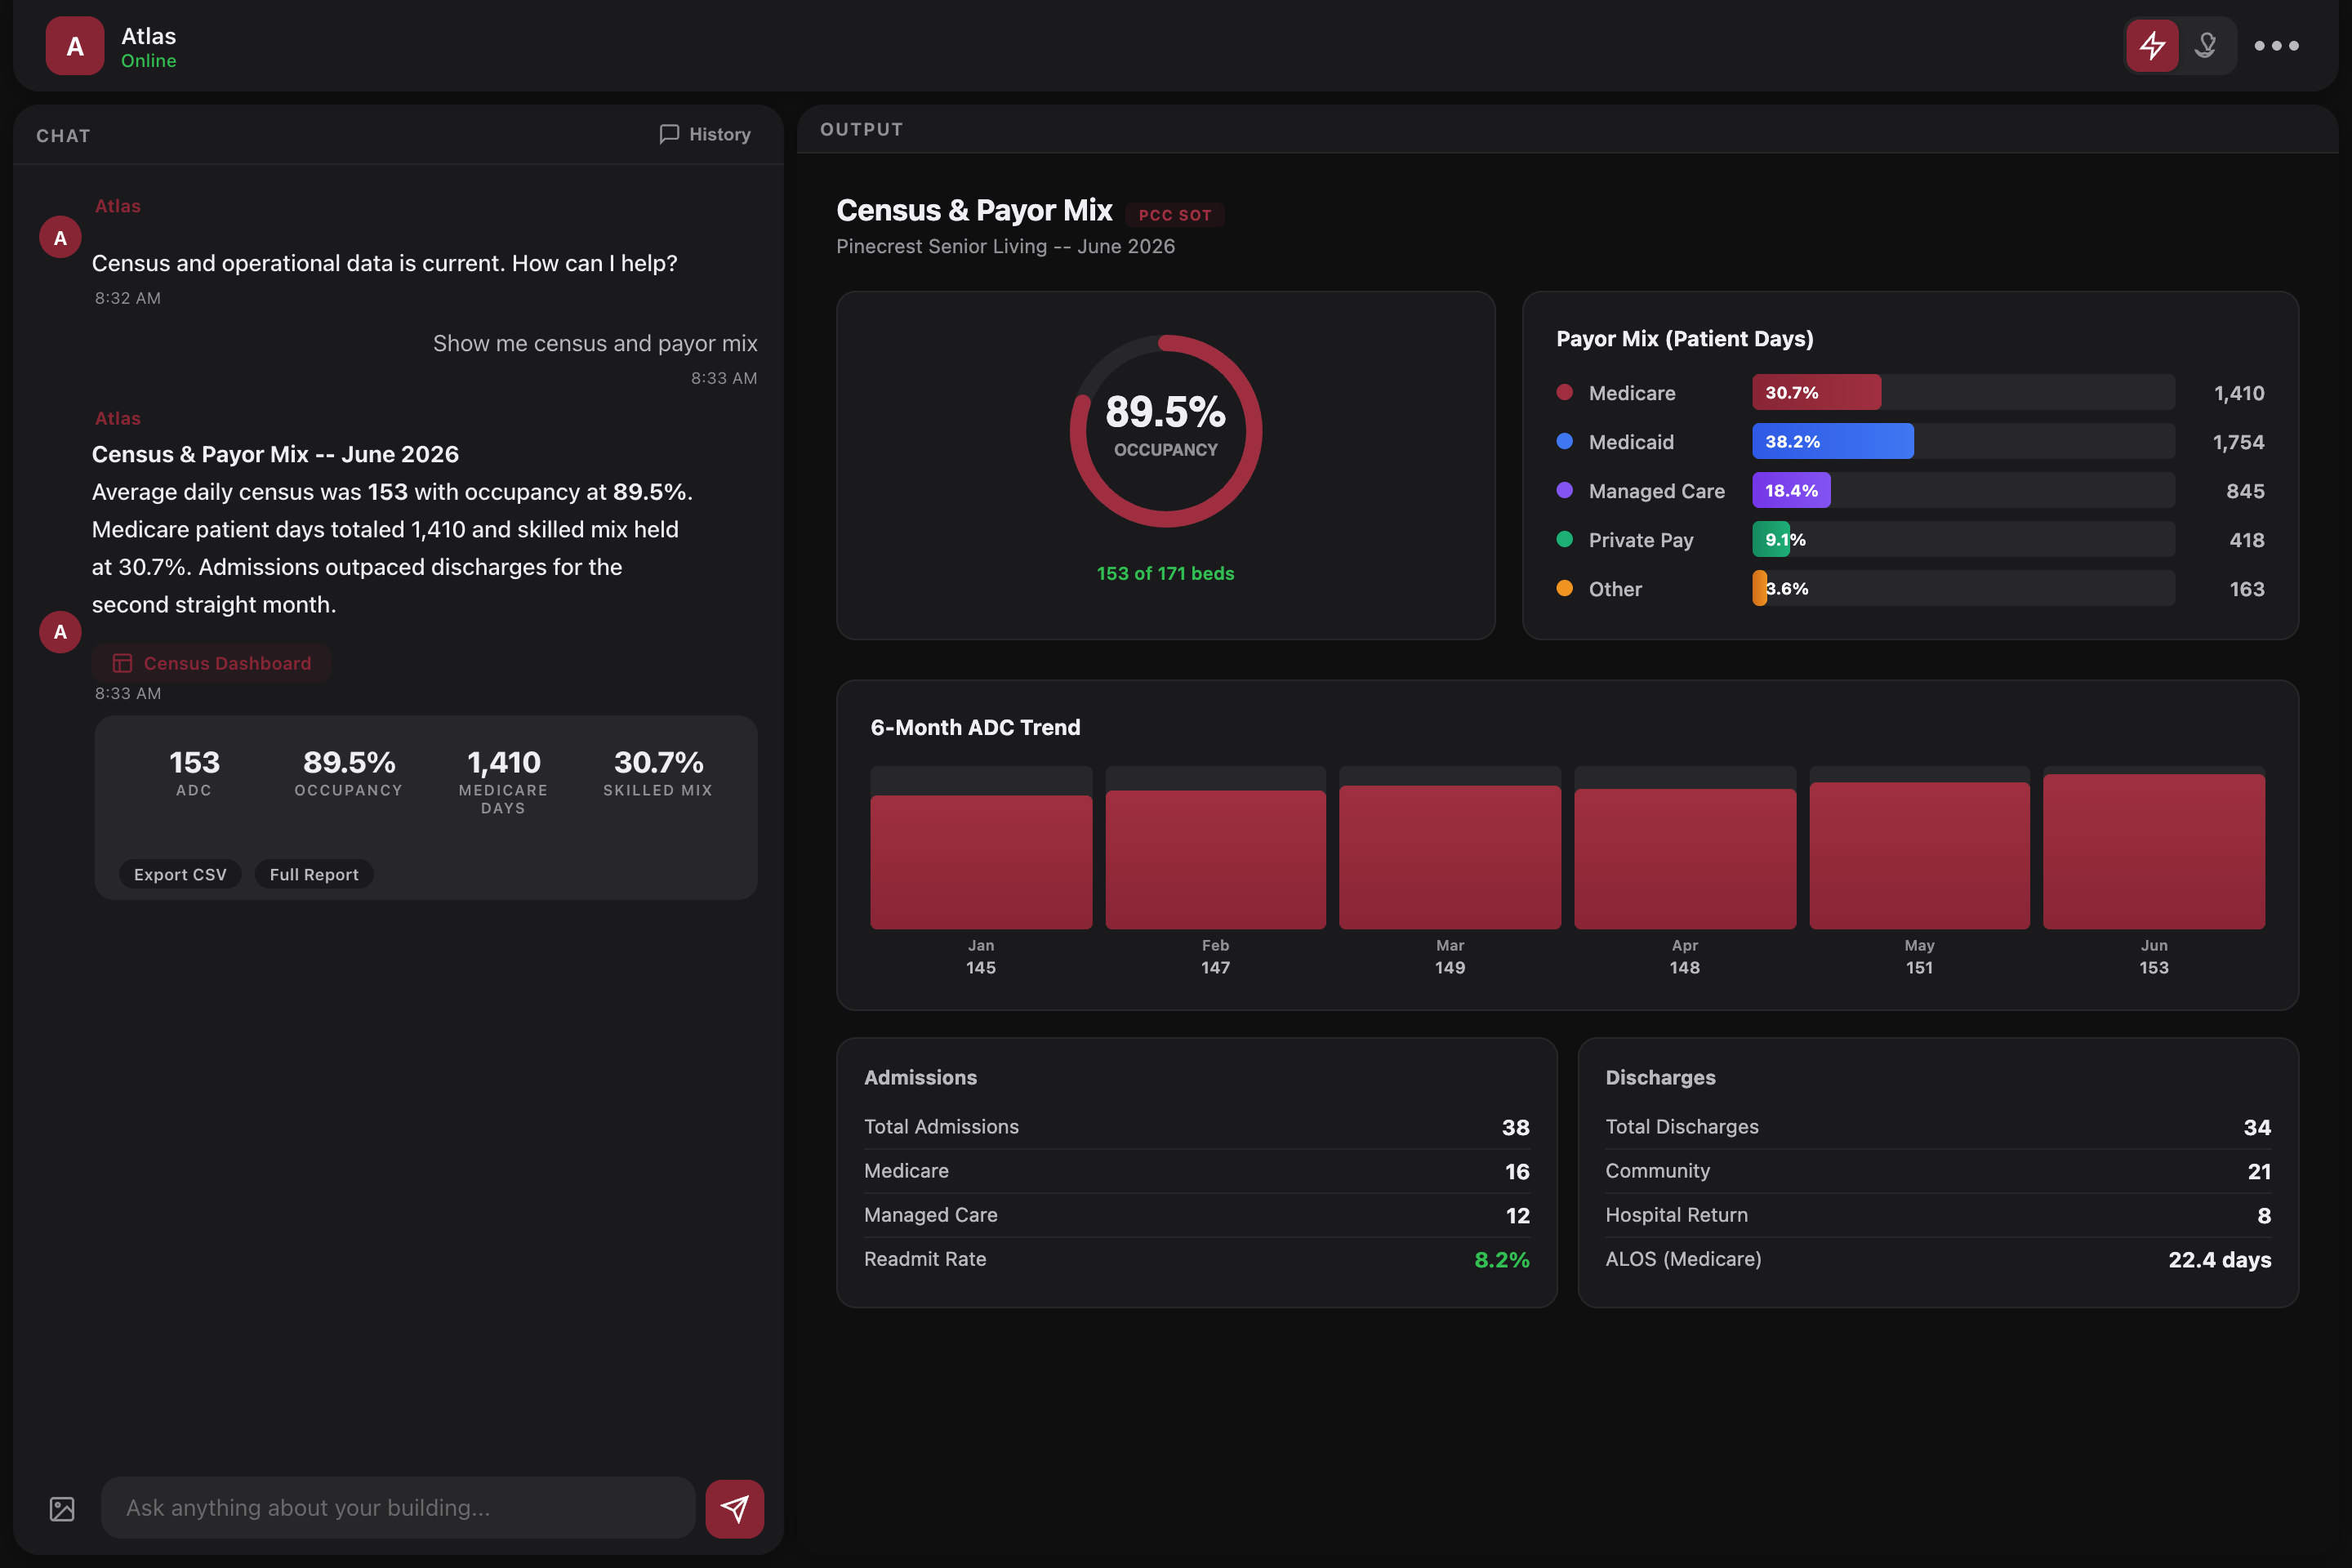Click the Community discharges row
Viewport: 2352px width, 1568px height.
point(1938,1171)
